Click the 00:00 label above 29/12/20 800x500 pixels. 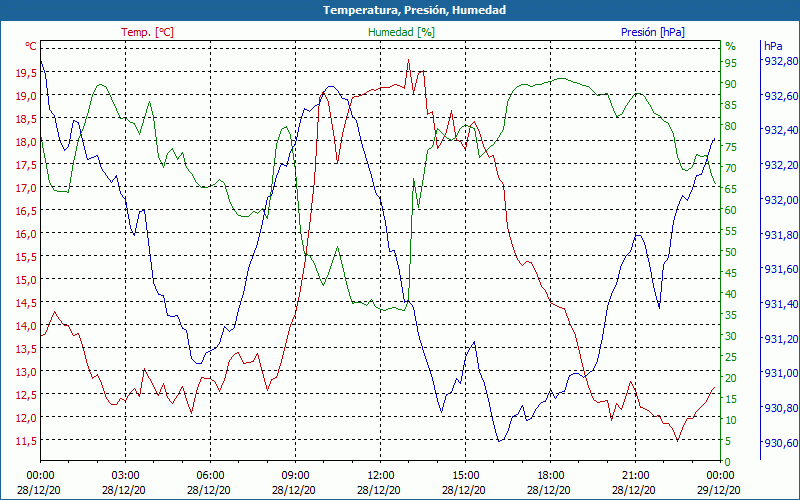tap(720, 476)
